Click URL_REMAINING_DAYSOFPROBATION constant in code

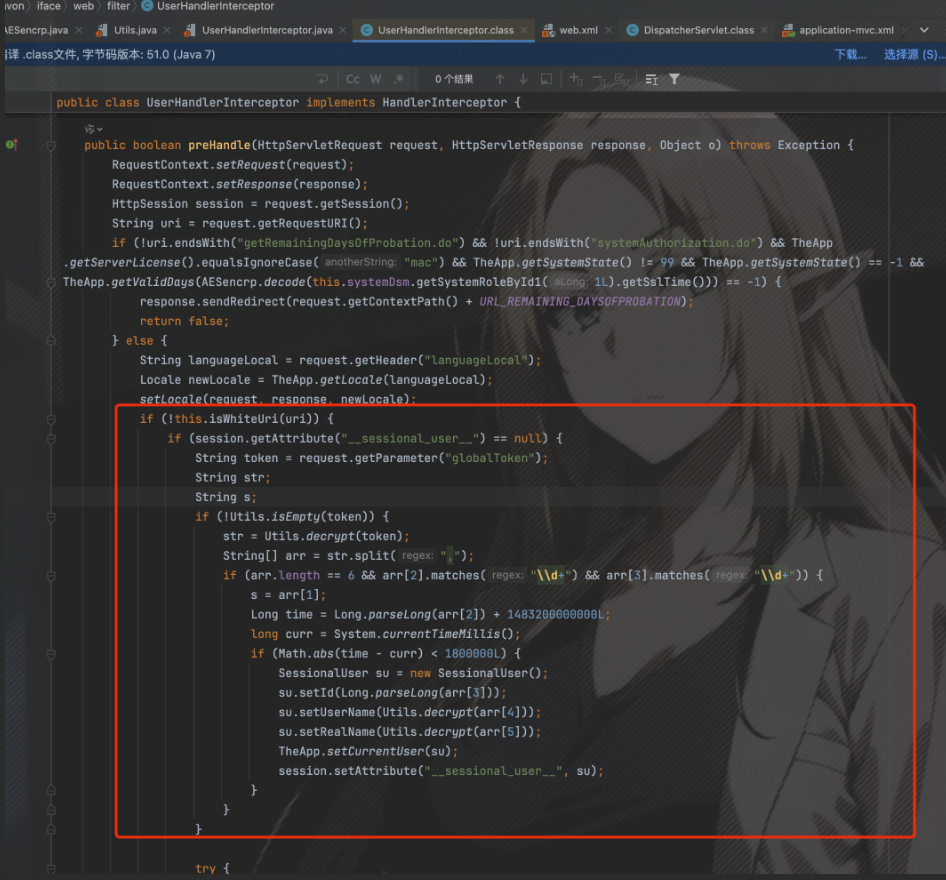click(580, 302)
